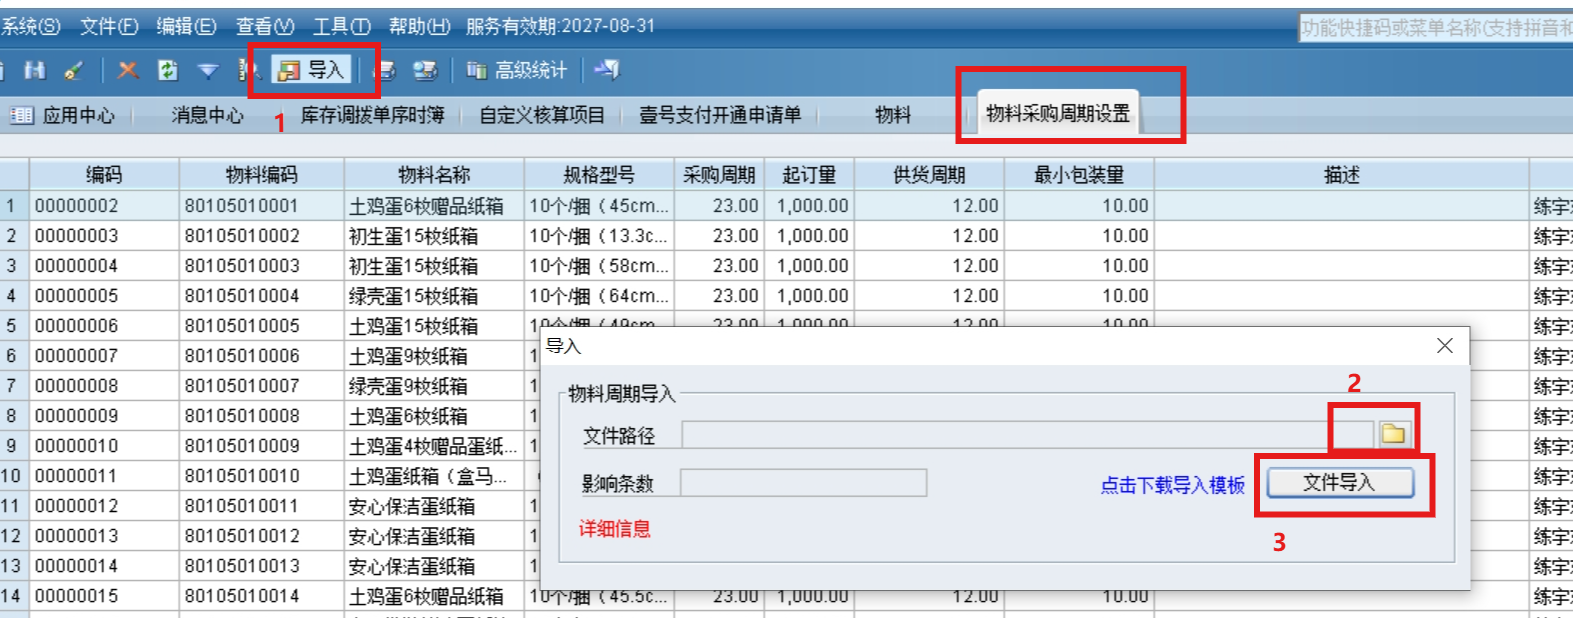Switch to the 自定义核算项目 tab
This screenshot has height=618, width=1573.
(541, 115)
